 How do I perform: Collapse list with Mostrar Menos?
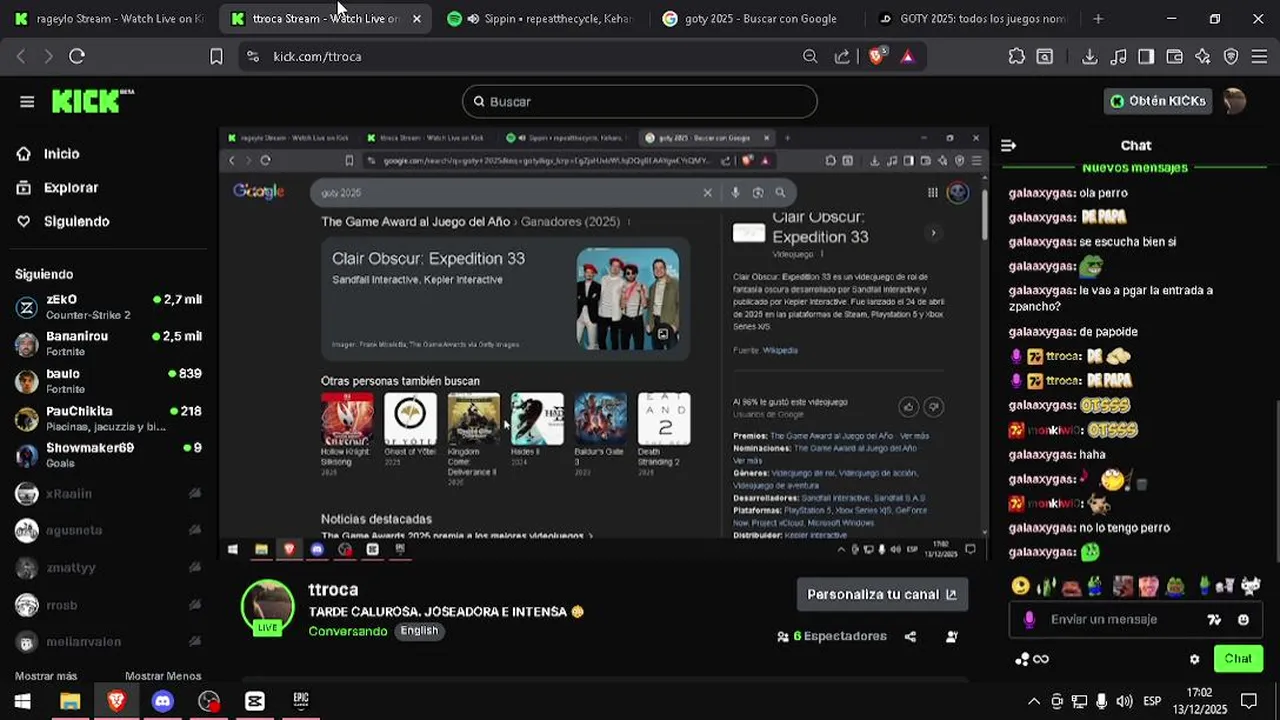click(163, 676)
